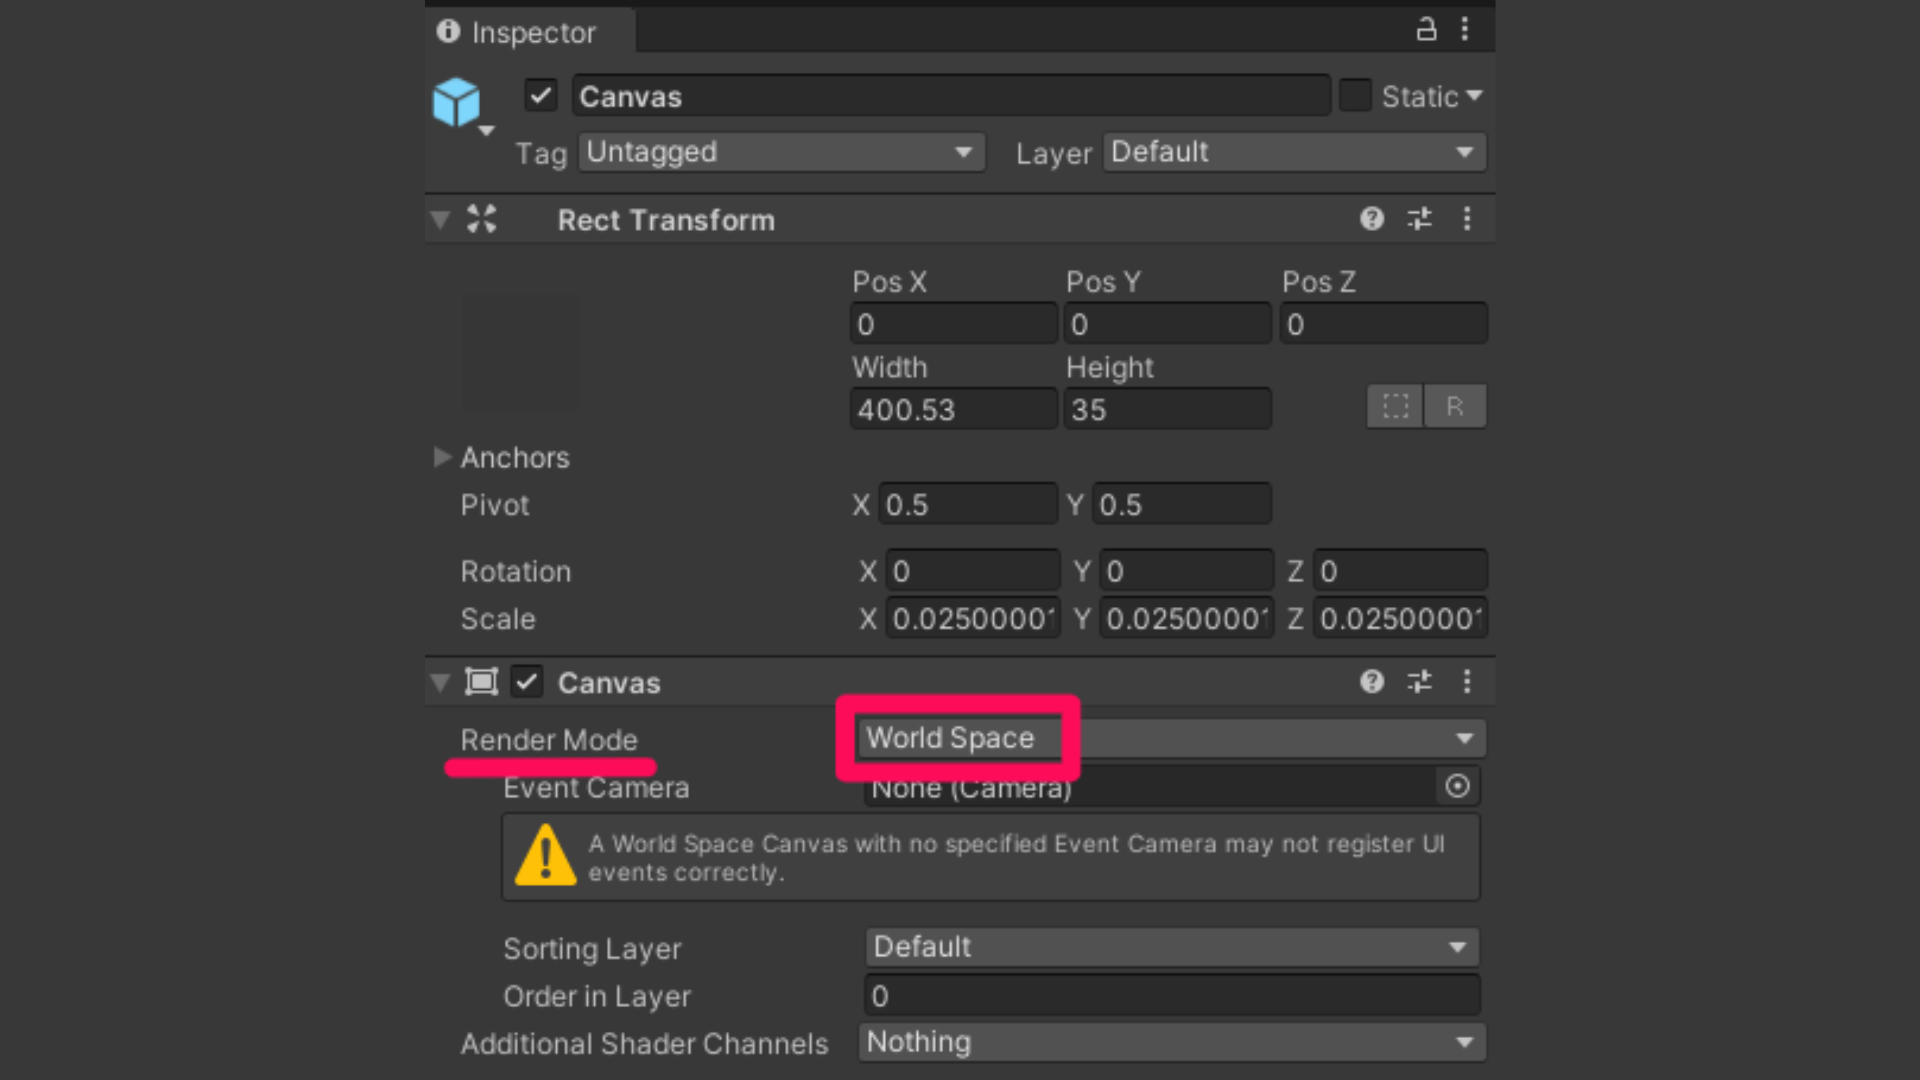Select the blue cube GameObject icon
Viewport: 1920px width, 1080px height.
tap(456, 102)
